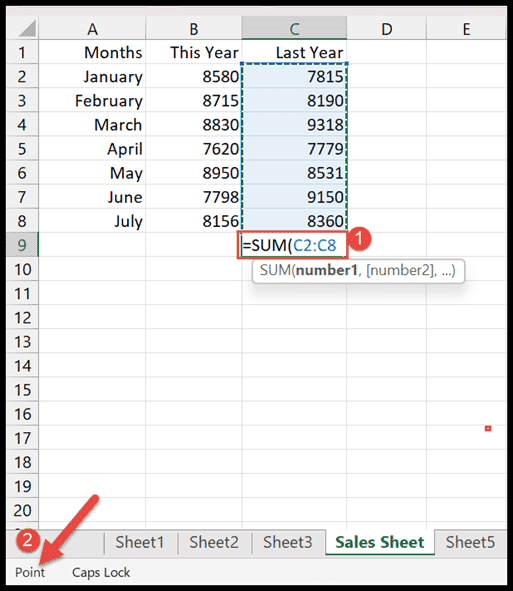Open the Sheet3 tab

coord(288,542)
